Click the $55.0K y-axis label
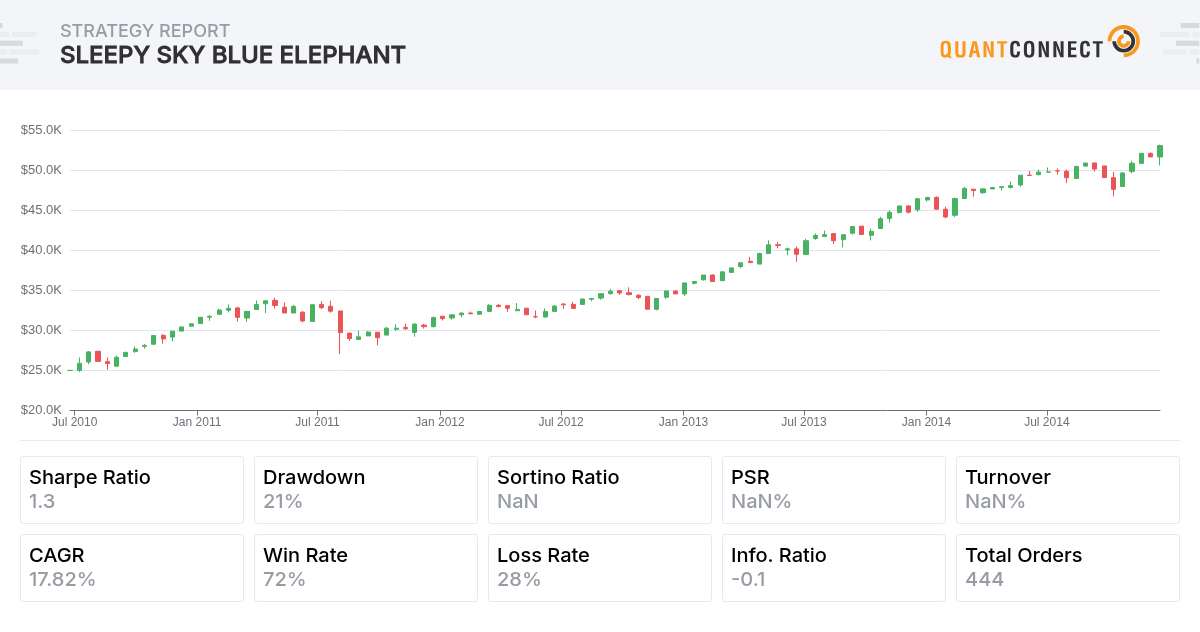 [x=41, y=130]
